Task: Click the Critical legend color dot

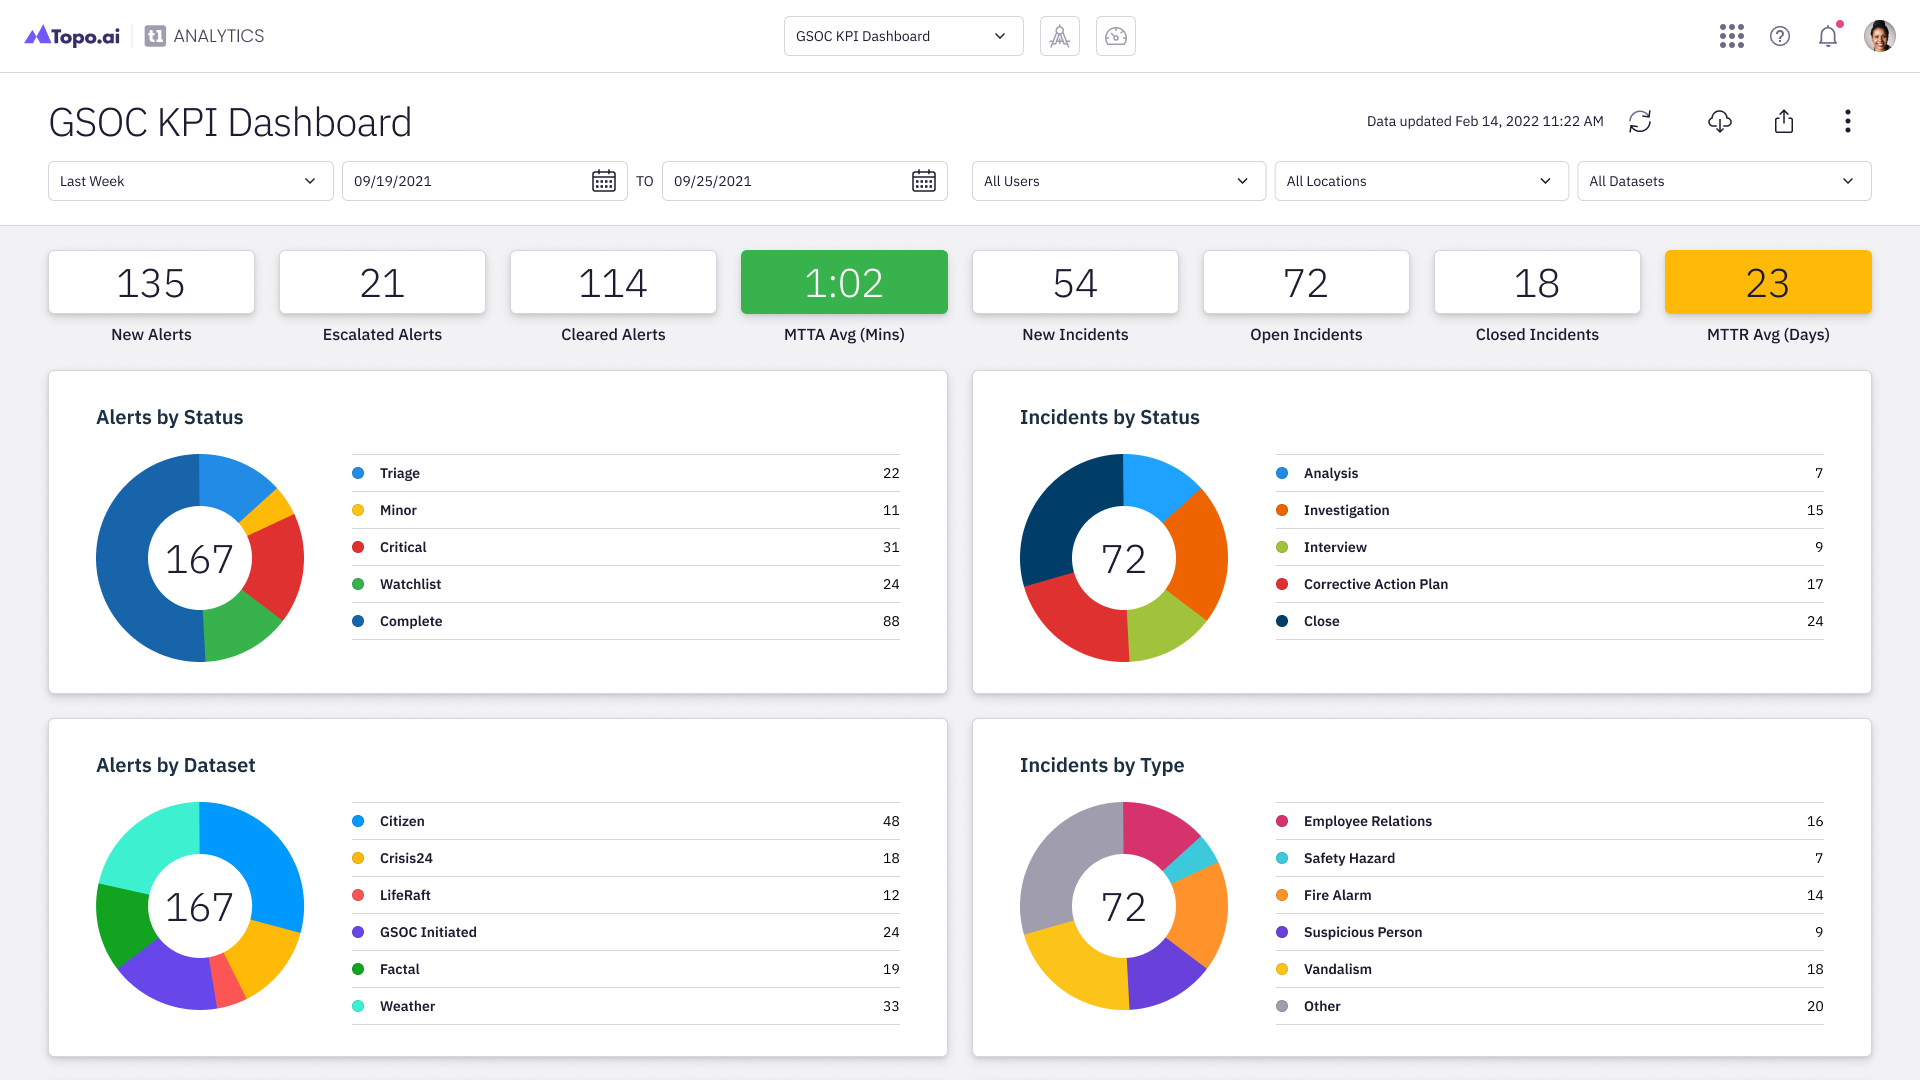Action: pos(358,547)
